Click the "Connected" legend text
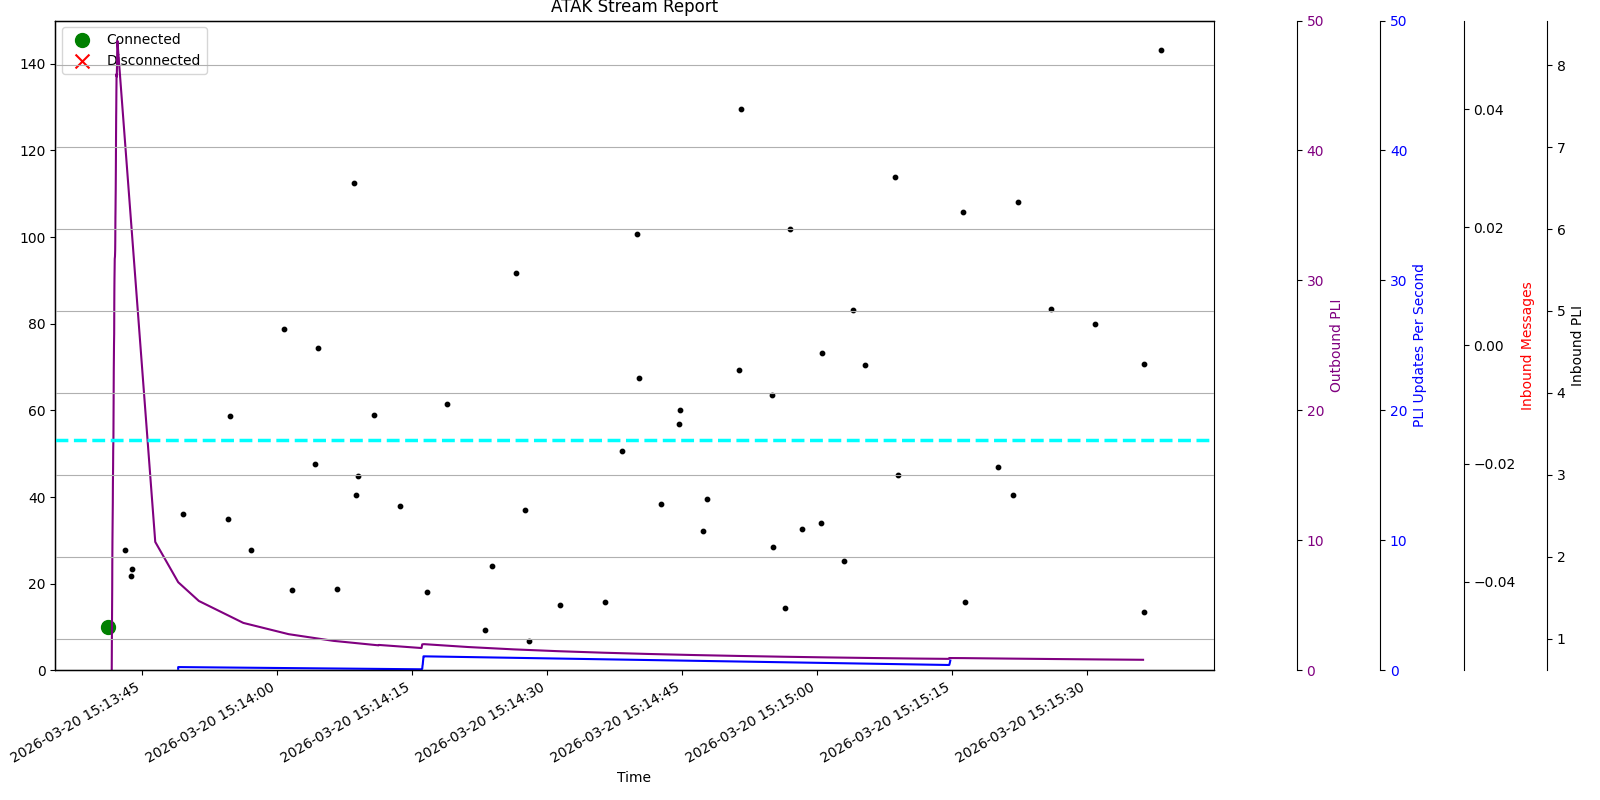Viewport: 1600px width, 800px height. [x=143, y=40]
